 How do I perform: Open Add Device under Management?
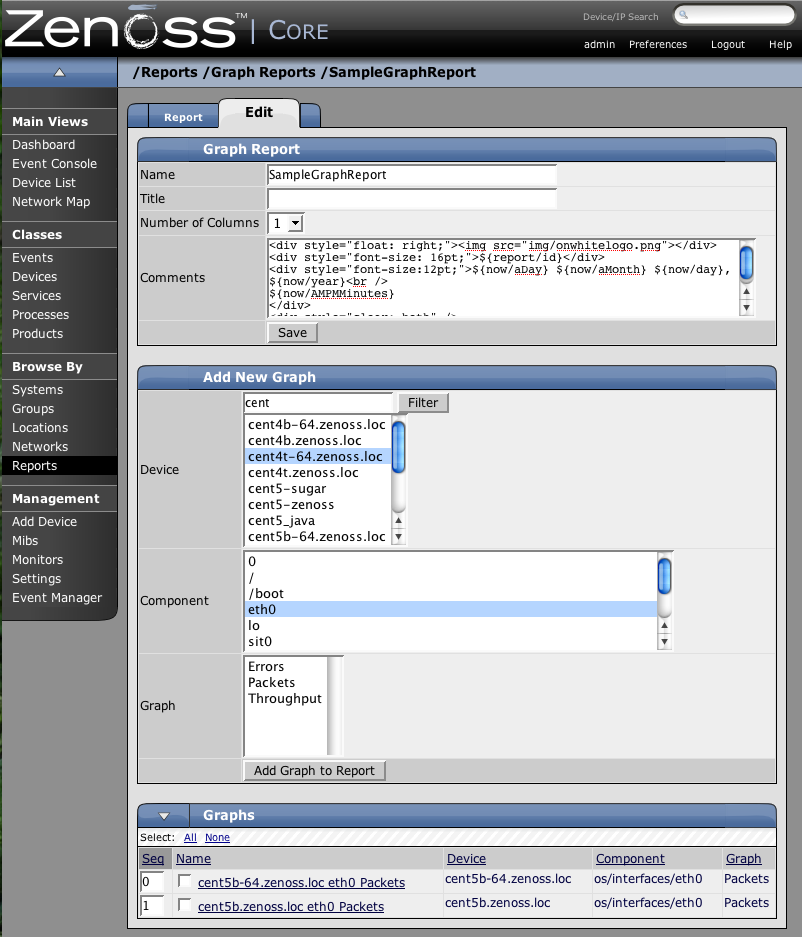tap(44, 522)
